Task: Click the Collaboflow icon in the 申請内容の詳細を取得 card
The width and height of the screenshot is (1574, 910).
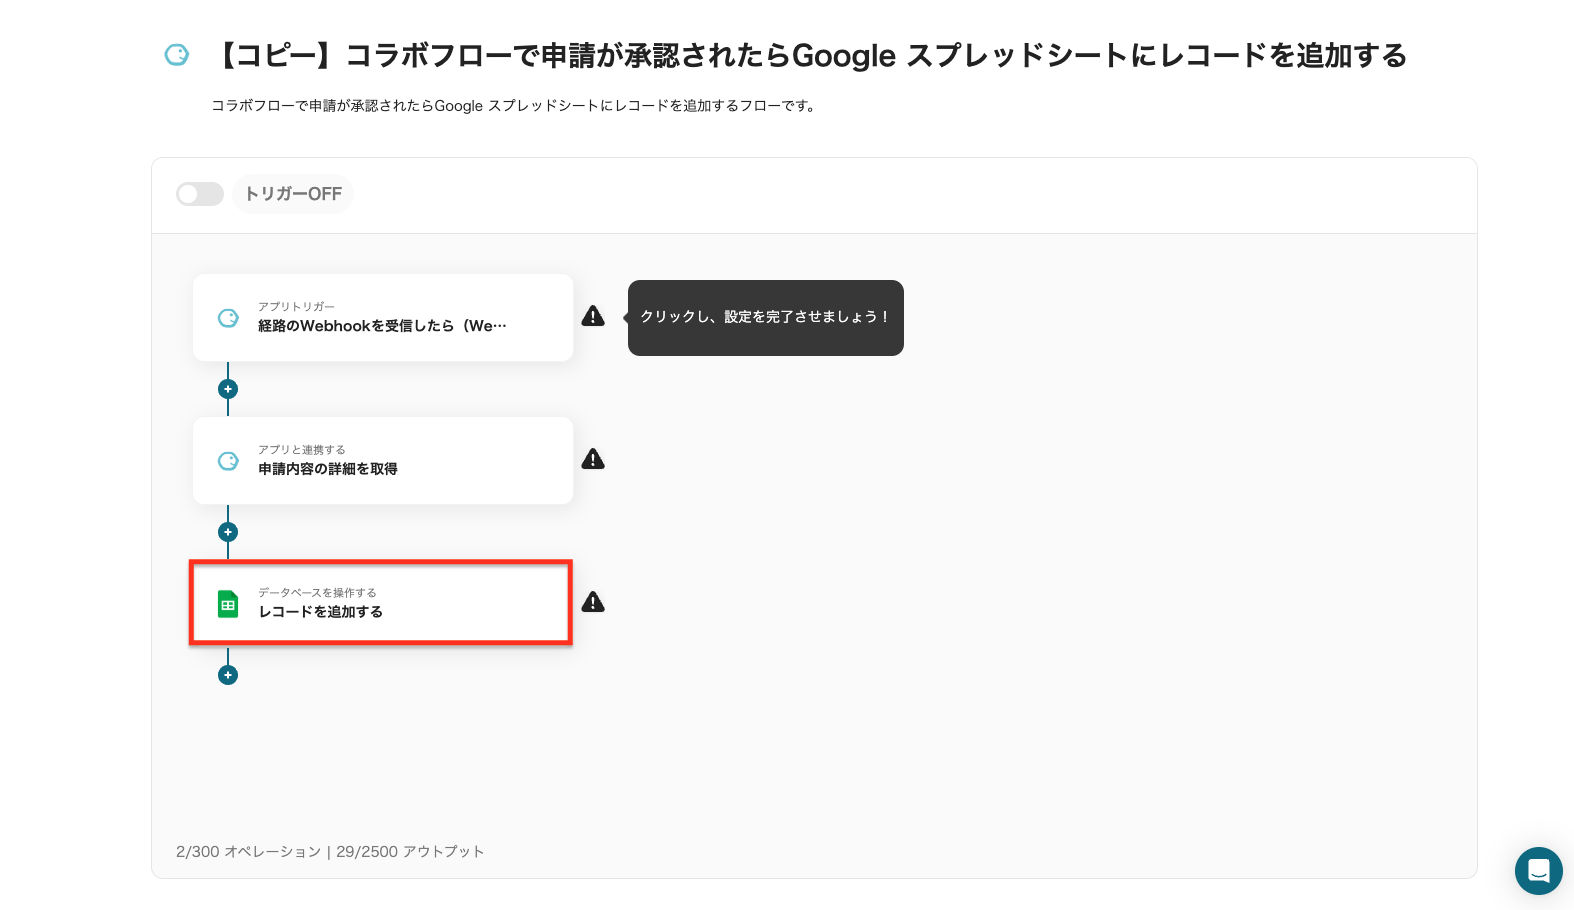Action: [x=228, y=461]
